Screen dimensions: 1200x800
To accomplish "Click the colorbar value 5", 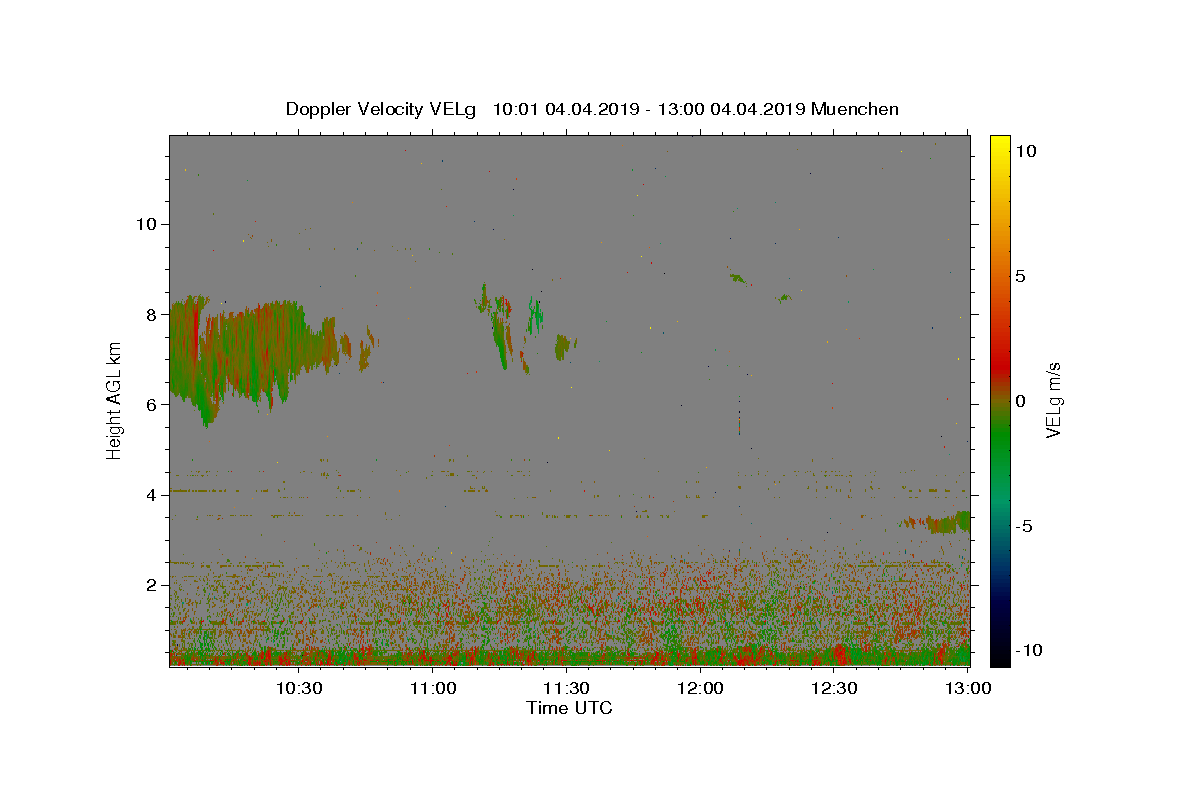I will (x=1020, y=276).
